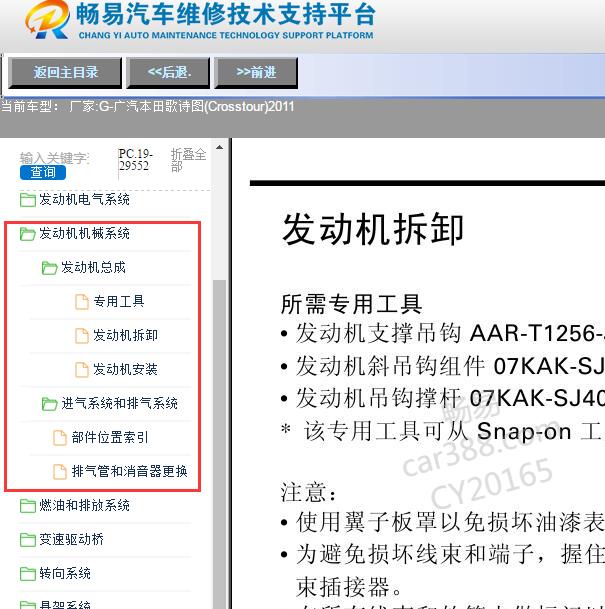This screenshot has width=605, height=609.
Task: Open the 发动机电气系统 tree label
Action: tap(84, 200)
